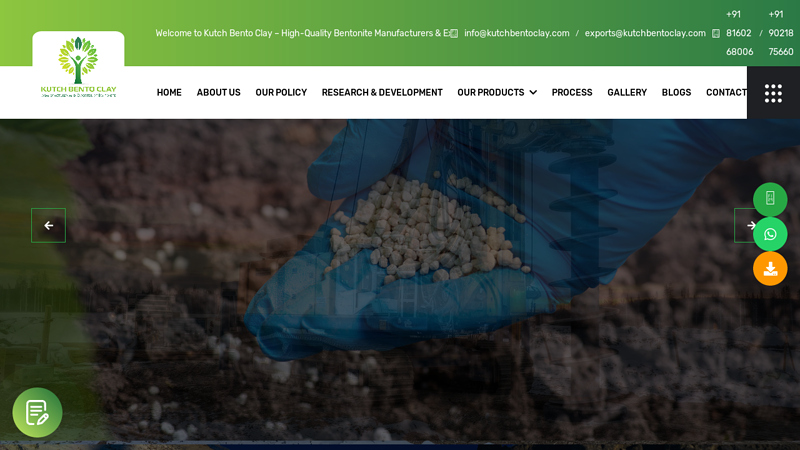Go to the About Us page
The height and width of the screenshot is (450, 800).
(218, 92)
